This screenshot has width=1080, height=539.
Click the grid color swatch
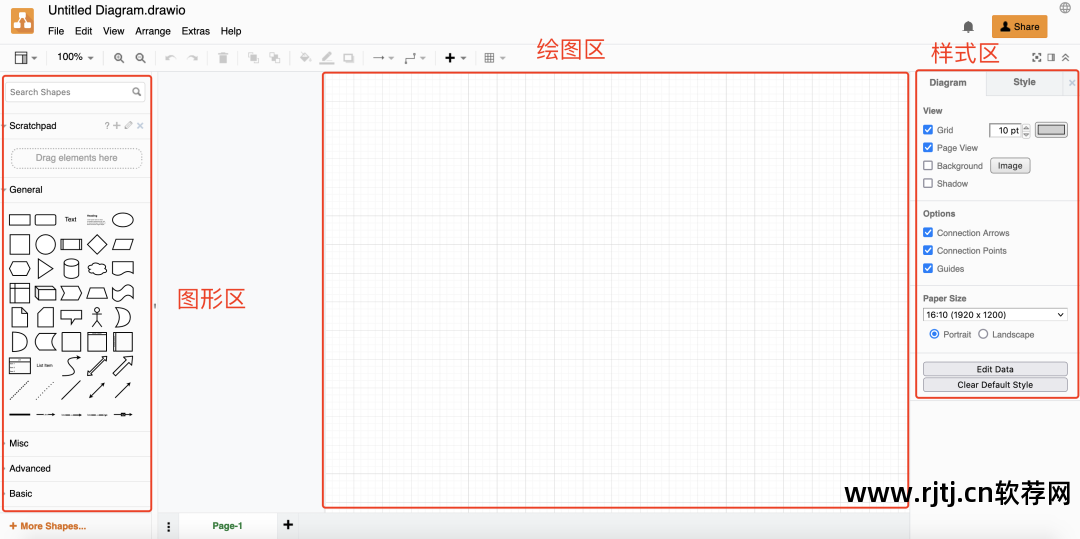tap(1051, 129)
